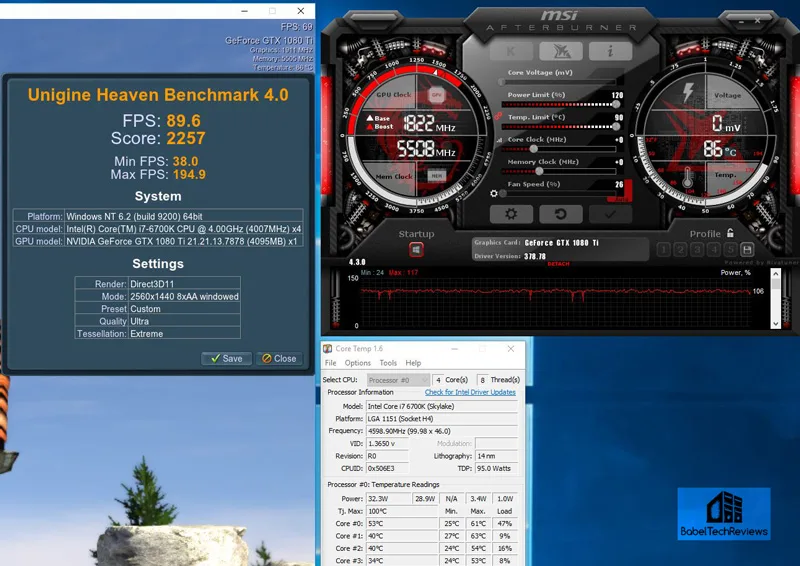Click DETACH on the Afterburner monitor

pyautogui.click(x=558, y=264)
